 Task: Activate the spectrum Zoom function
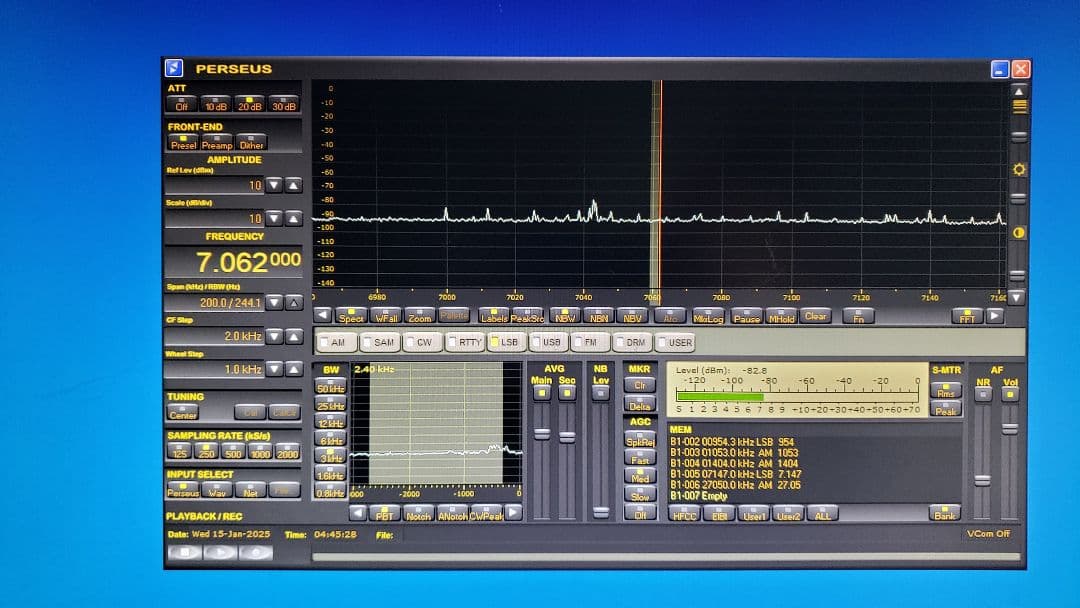pos(420,316)
